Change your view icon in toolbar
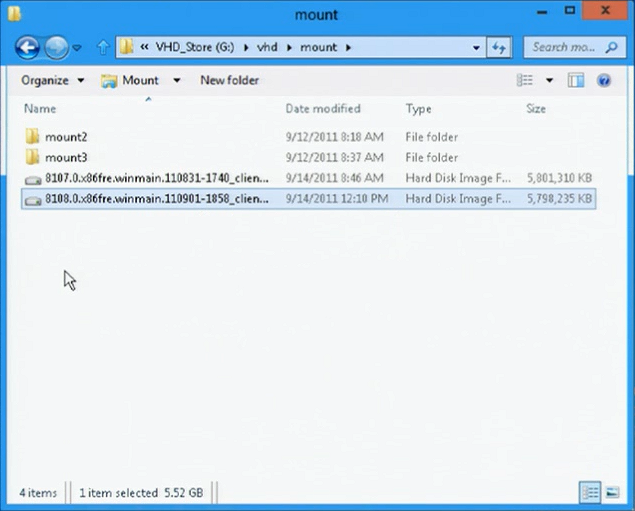The height and width of the screenshot is (511, 635). click(525, 80)
